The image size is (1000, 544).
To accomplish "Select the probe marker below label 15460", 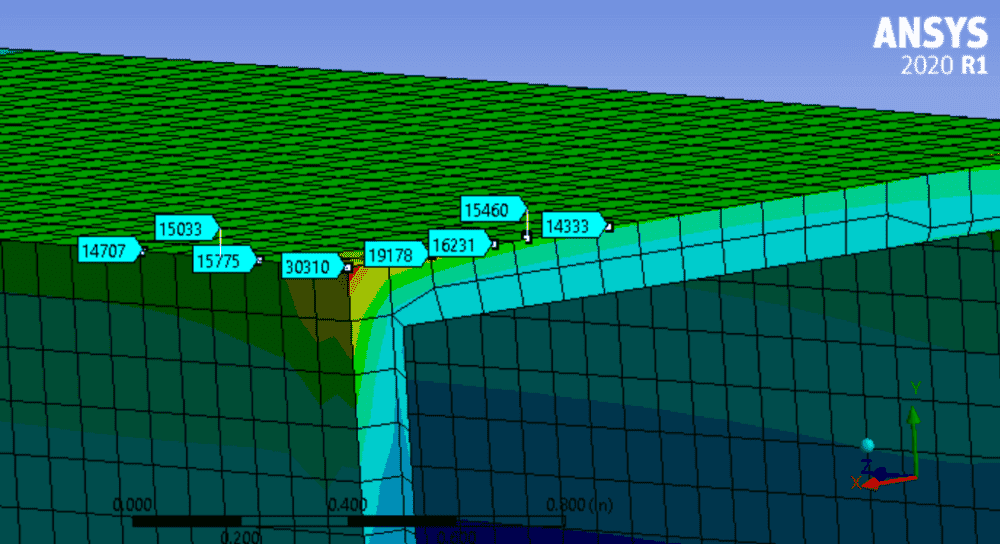I will pos(527,239).
